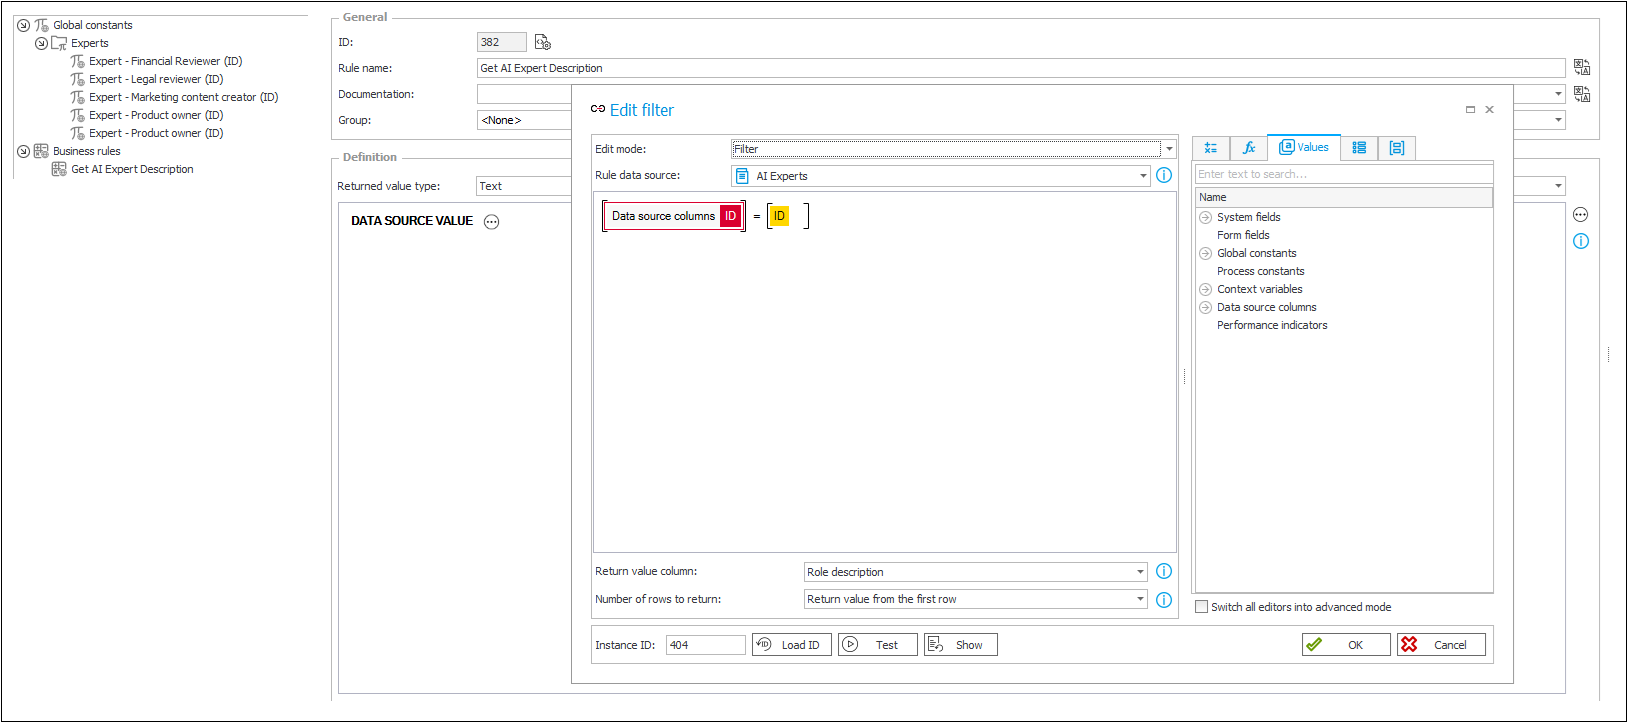Click the Name column header
This screenshot has height=725, width=1628.
(1343, 197)
